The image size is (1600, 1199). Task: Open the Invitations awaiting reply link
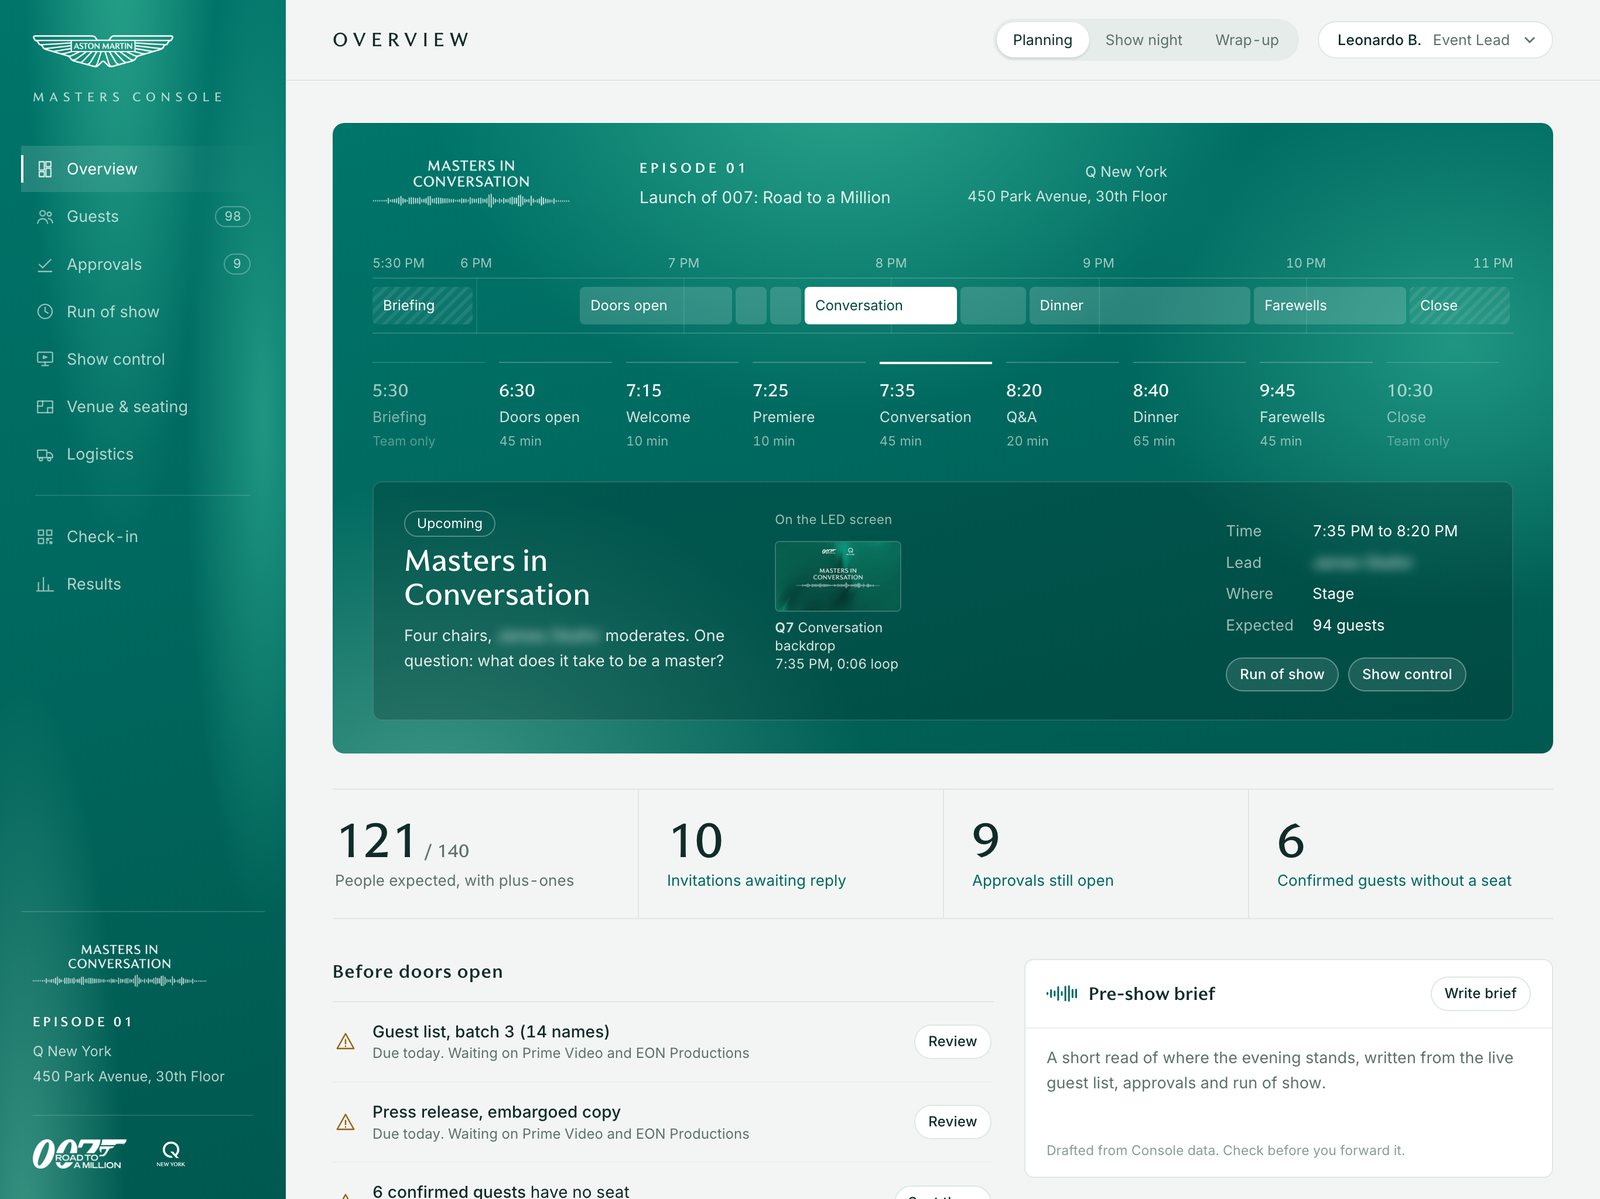[756, 881]
